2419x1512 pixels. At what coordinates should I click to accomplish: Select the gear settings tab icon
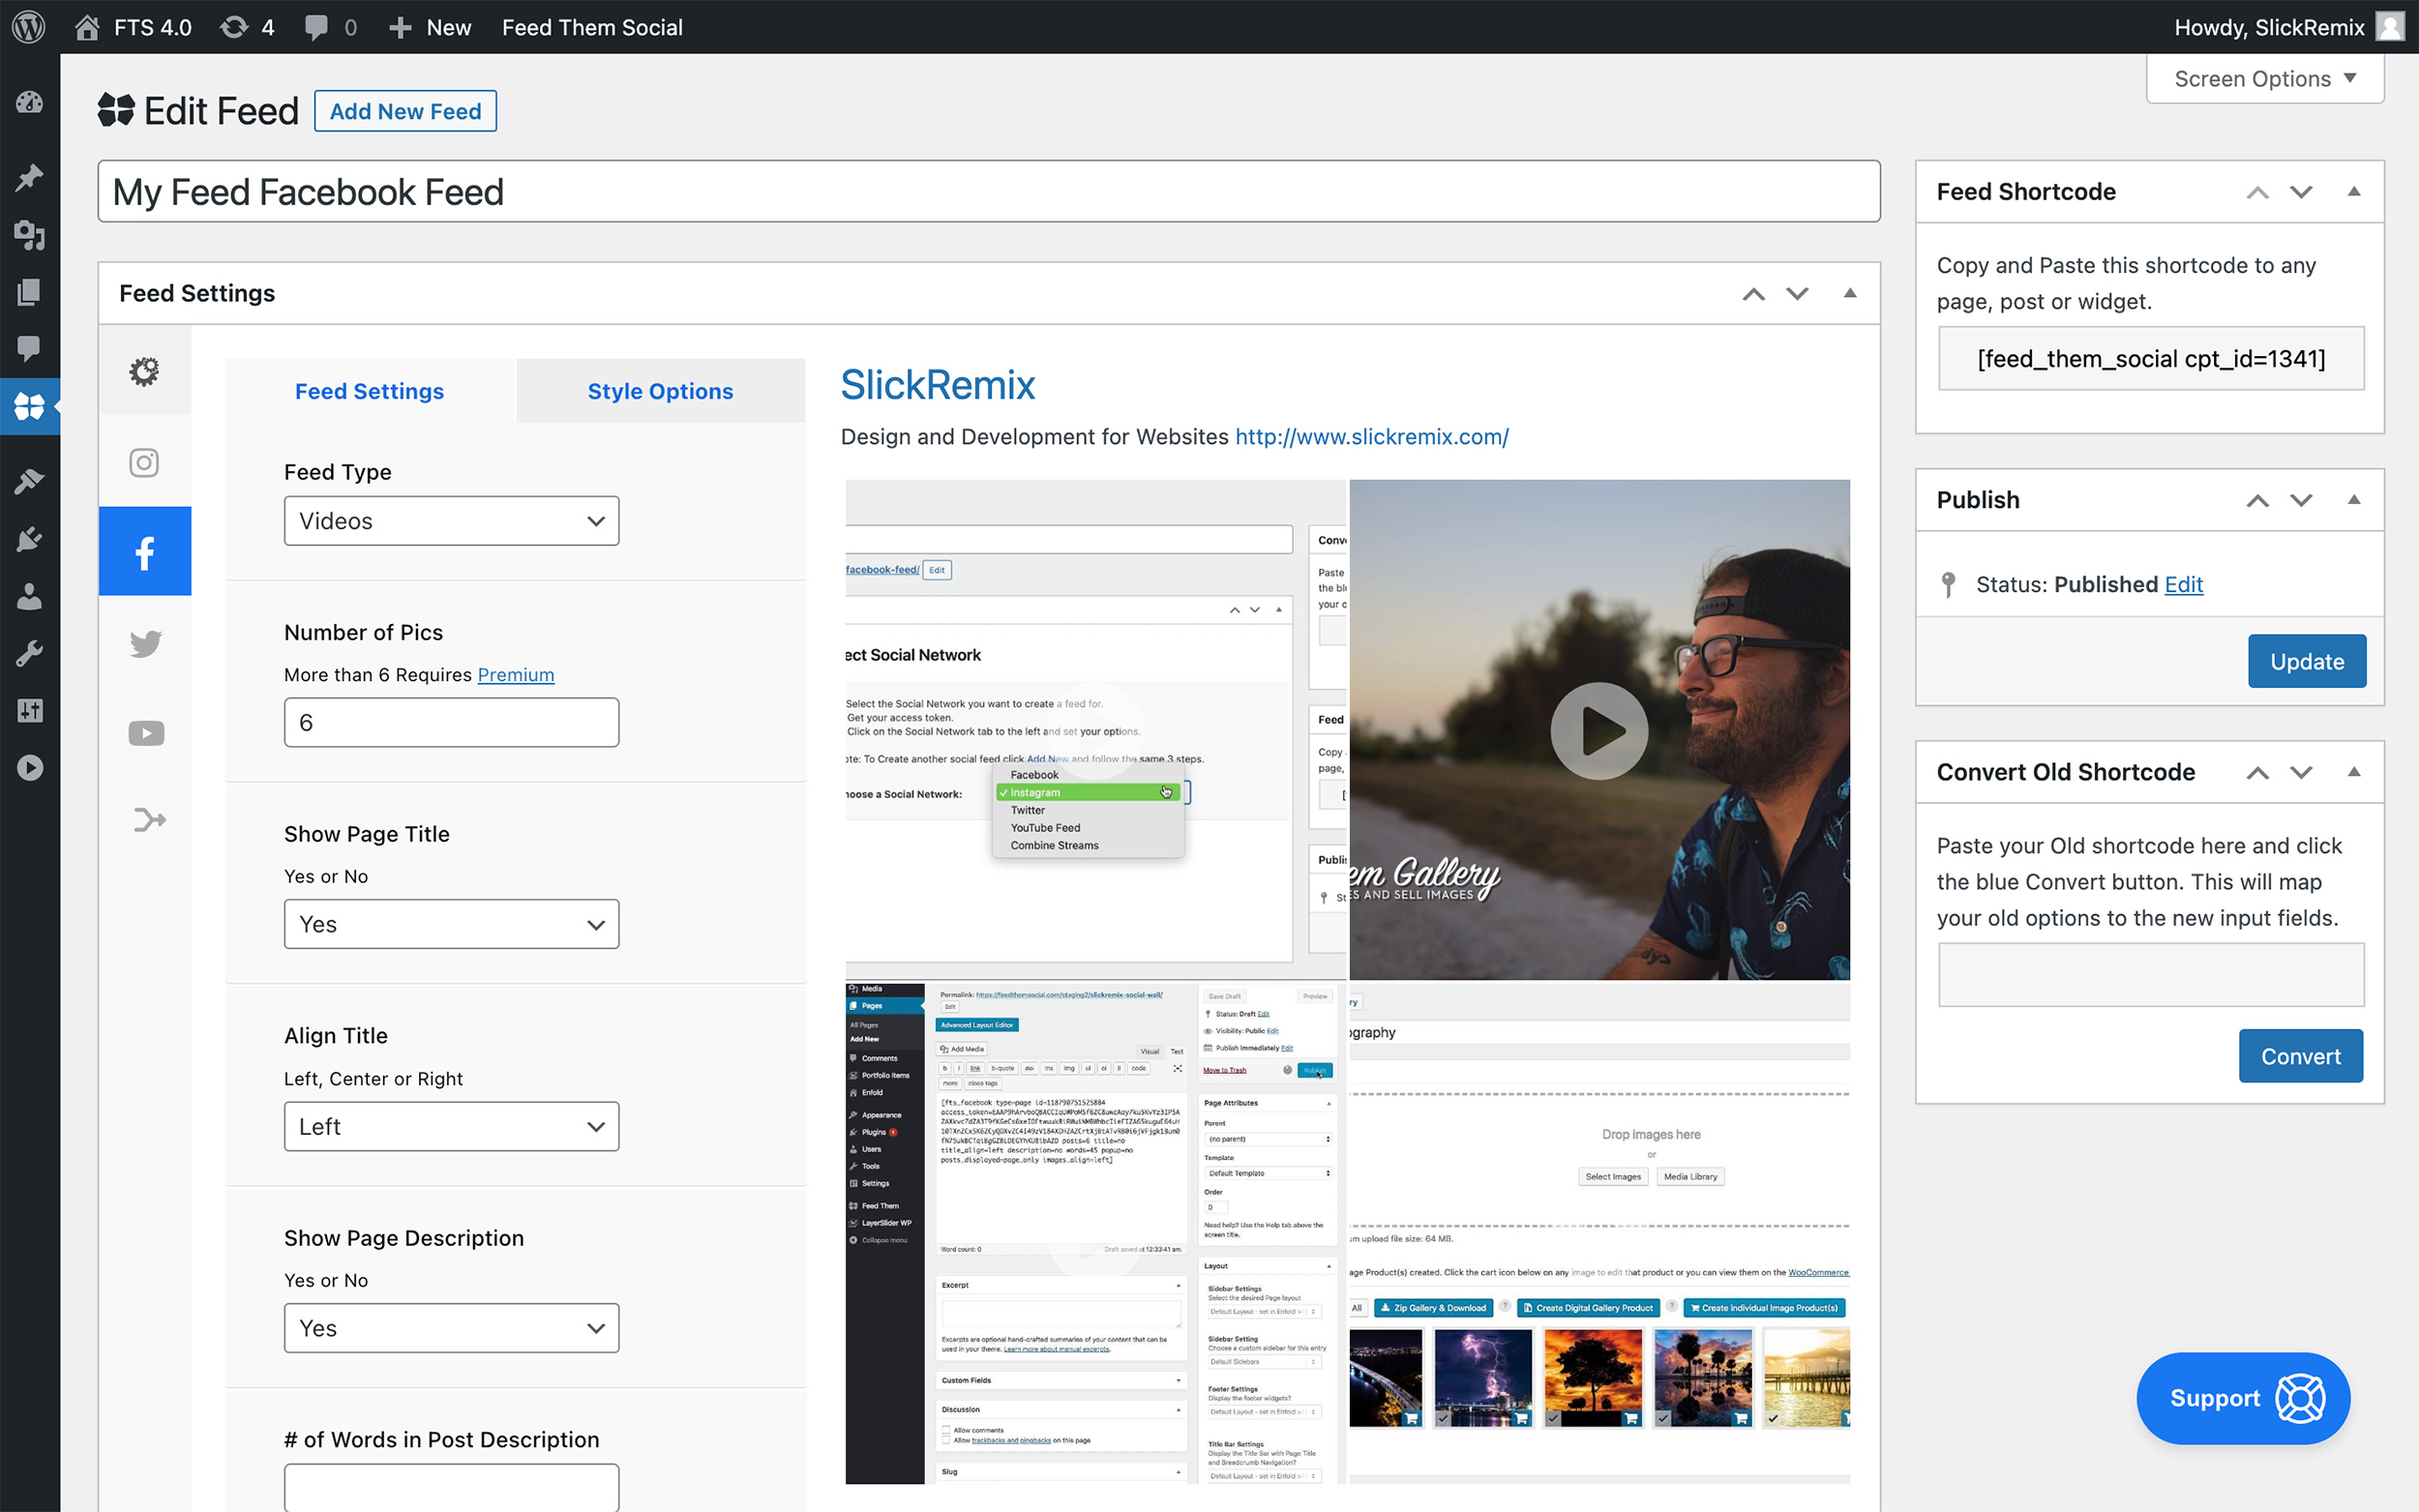click(145, 371)
